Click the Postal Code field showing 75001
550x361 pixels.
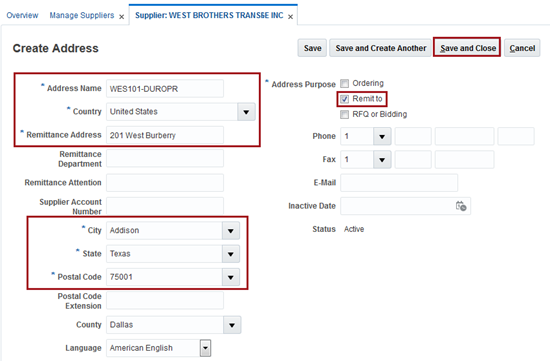(164, 277)
